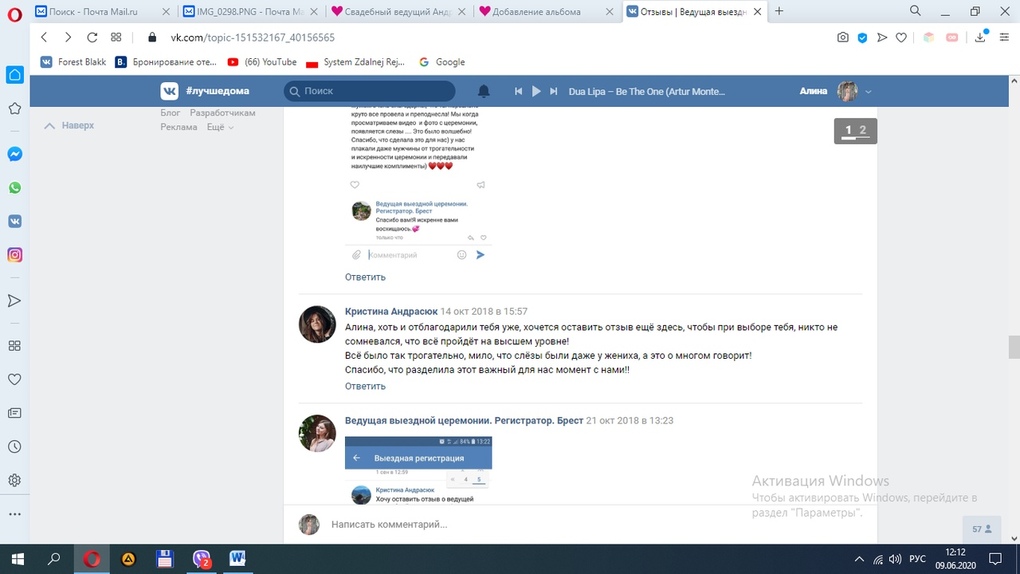The image size is (1020, 574).
Task: Expand the Ещё footer menu
Action: click(220, 128)
